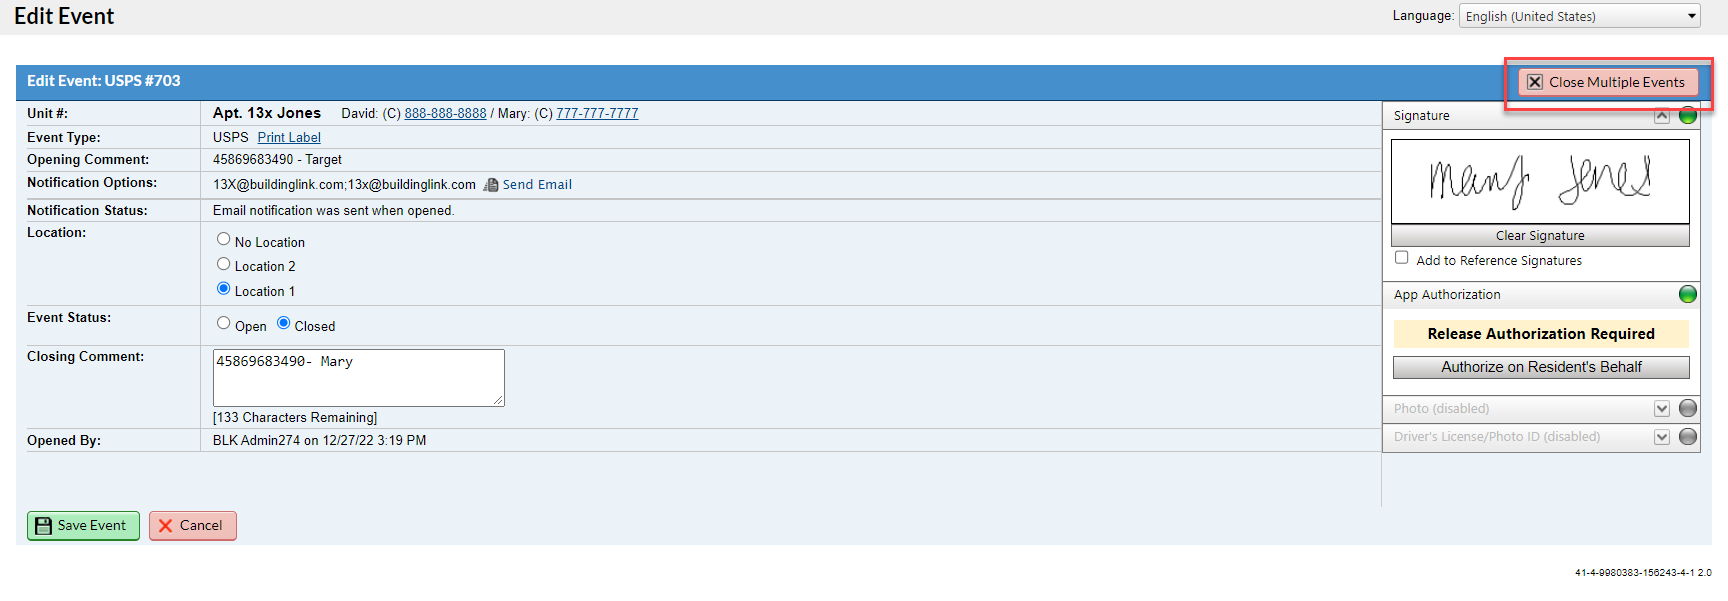Click the gray indicator beside Photo (disabled)
The height and width of the screenshot is (601, 1728).
(x=1687, y=408)
